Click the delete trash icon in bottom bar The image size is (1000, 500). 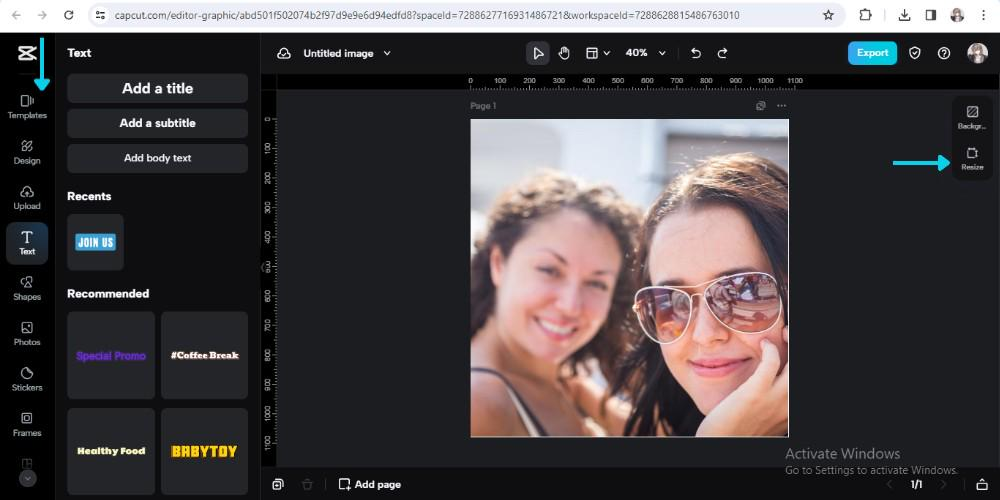click(307, 485)
